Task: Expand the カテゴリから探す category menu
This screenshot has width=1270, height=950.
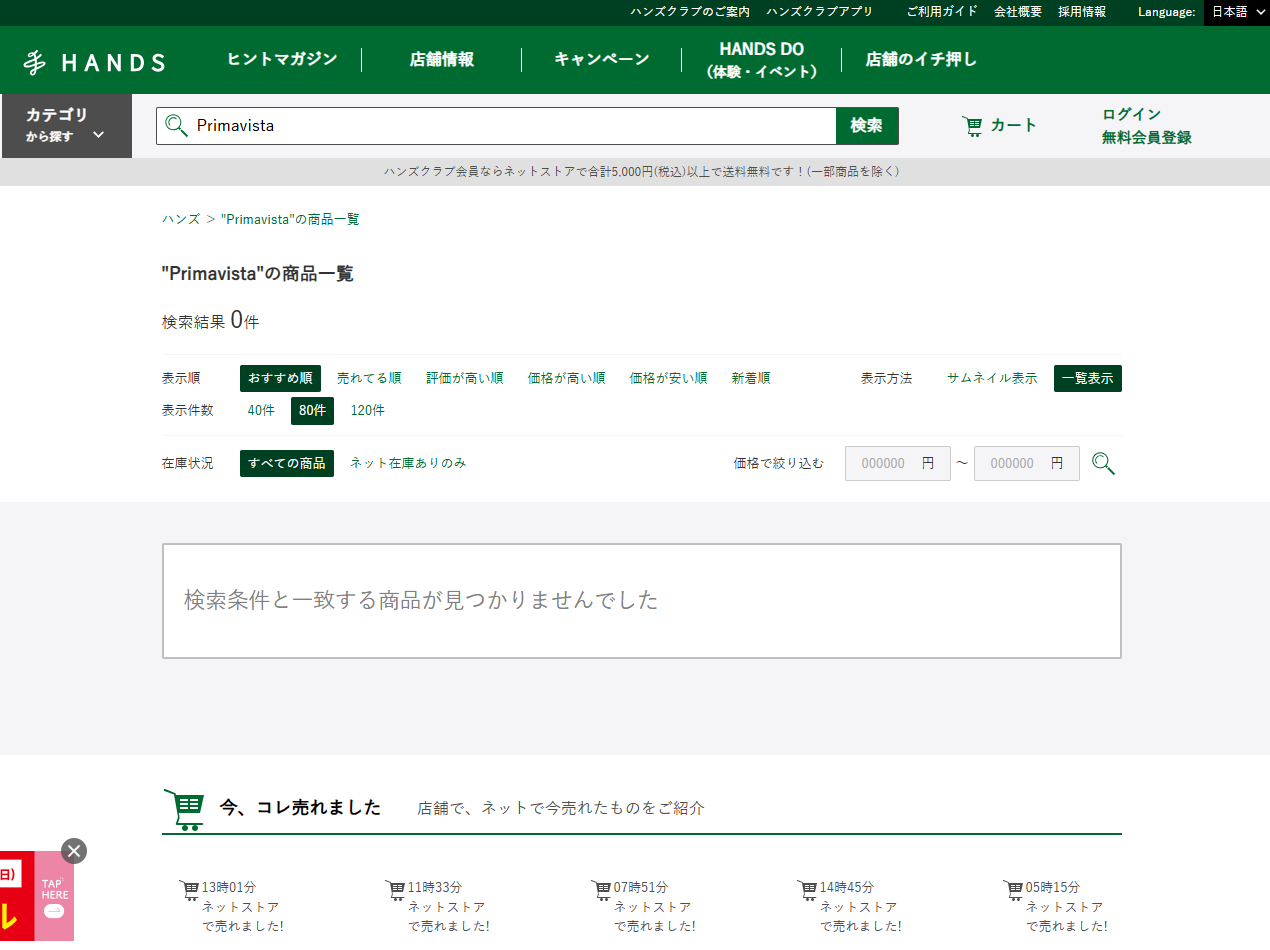Action: (x=66, y=126)
